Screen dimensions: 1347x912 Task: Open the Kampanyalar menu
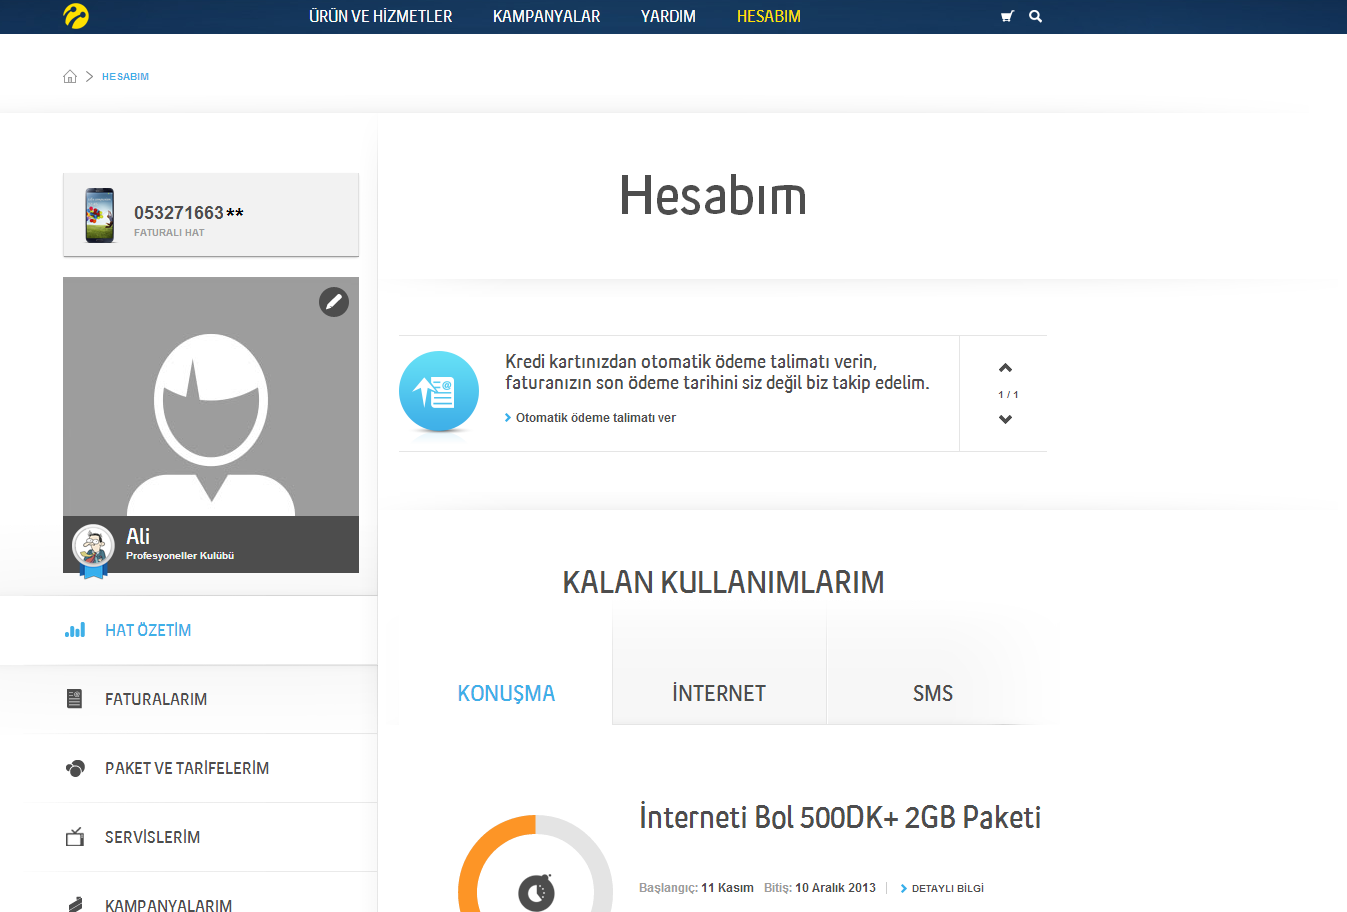pyautogui.click(x=546, y=16)
